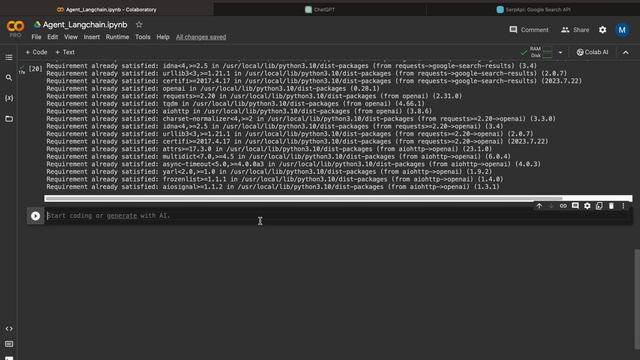Click the frozenlist>=1.1.1 requirement line
This screenshot has width=640, height=360.
275,179
